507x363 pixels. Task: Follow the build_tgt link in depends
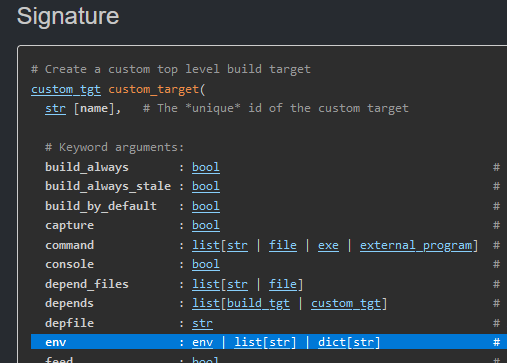pos(258,303)
